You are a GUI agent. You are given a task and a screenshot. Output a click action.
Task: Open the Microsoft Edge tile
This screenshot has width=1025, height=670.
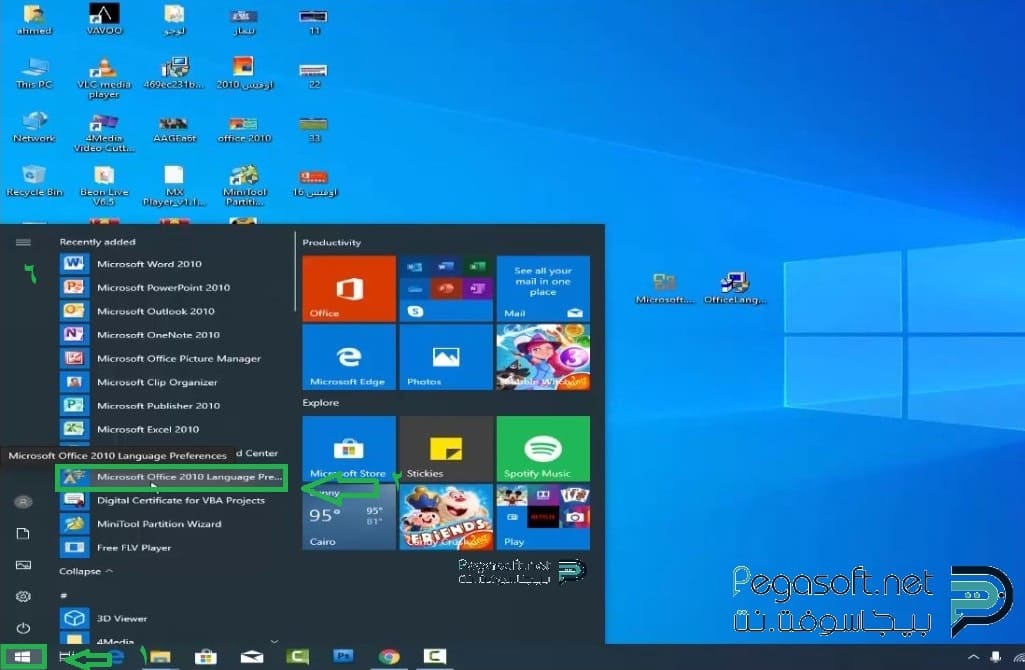coord(349,357)
